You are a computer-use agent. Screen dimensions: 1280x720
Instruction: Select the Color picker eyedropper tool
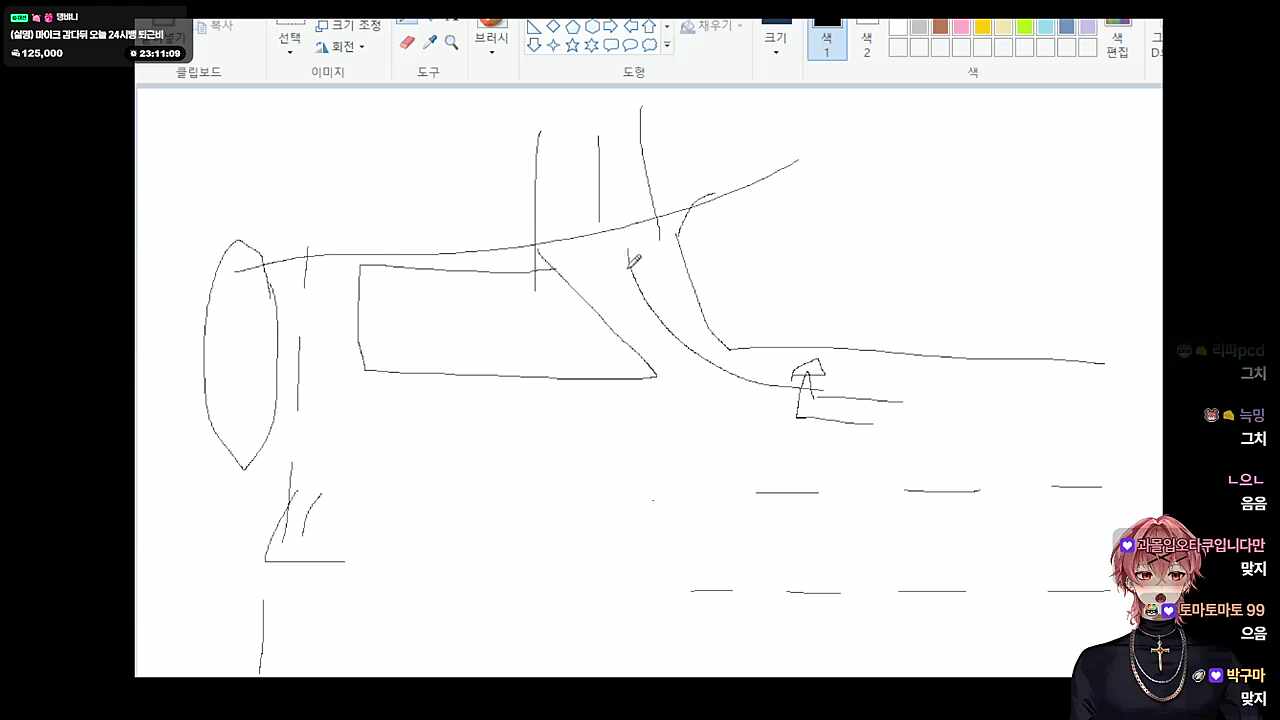(x=430, y=43)
